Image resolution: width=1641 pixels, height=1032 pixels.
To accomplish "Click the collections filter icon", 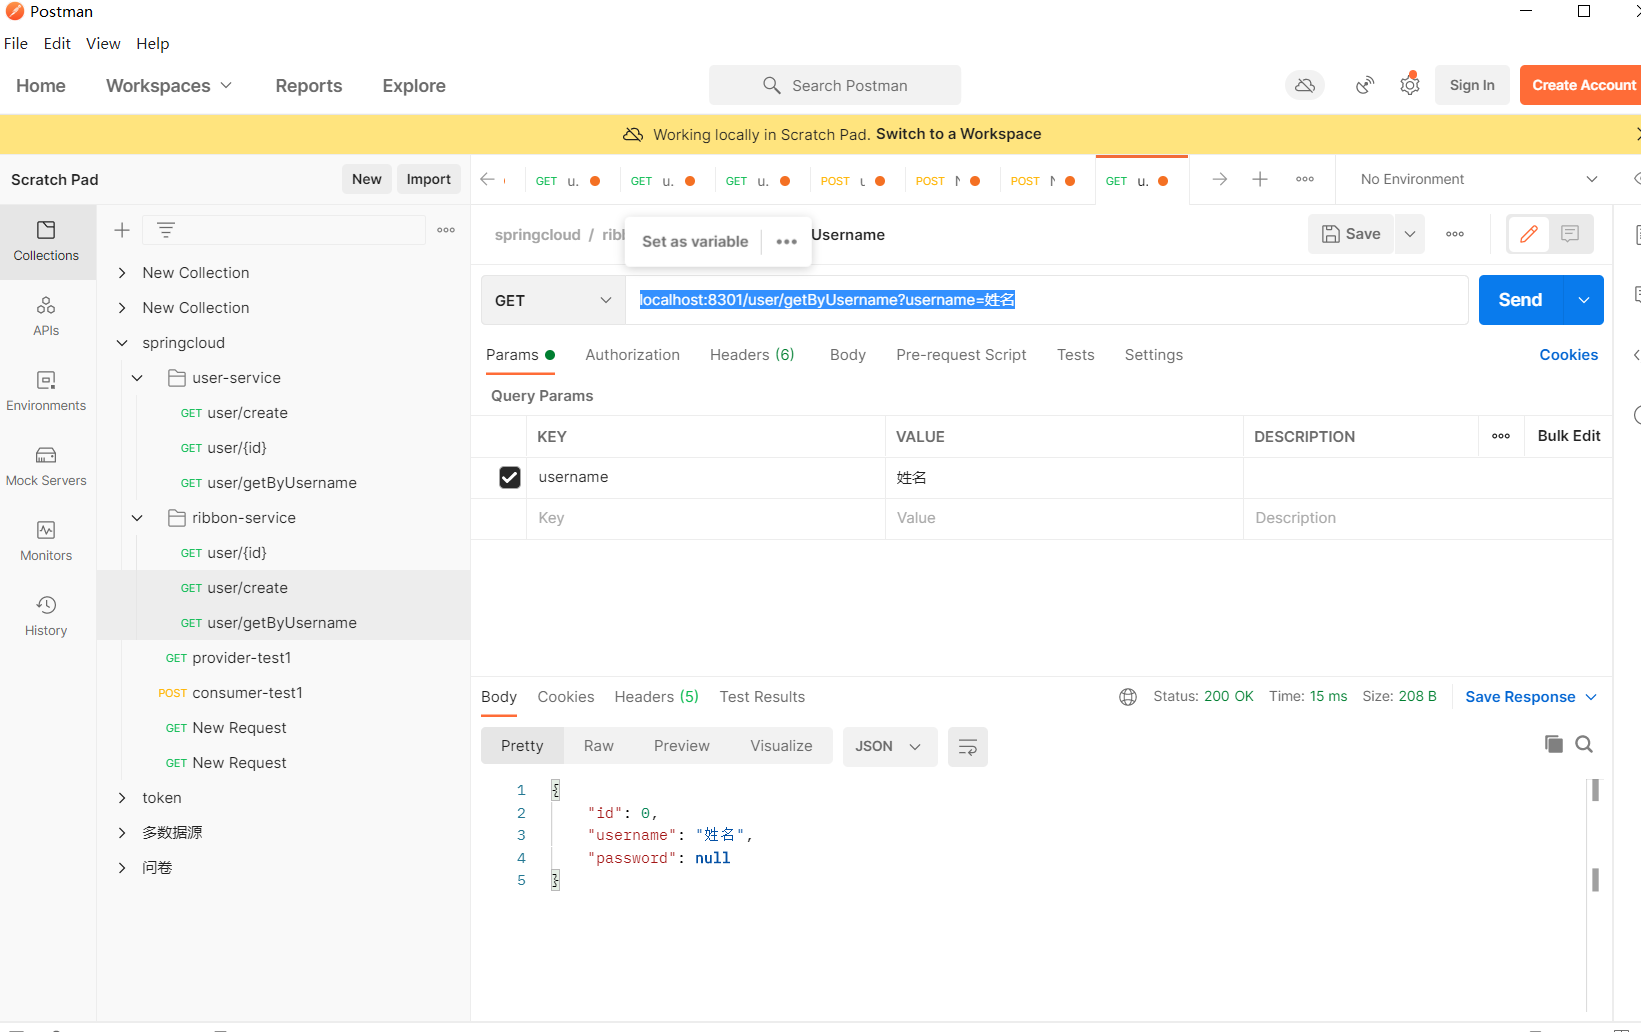I will point(166,230).
